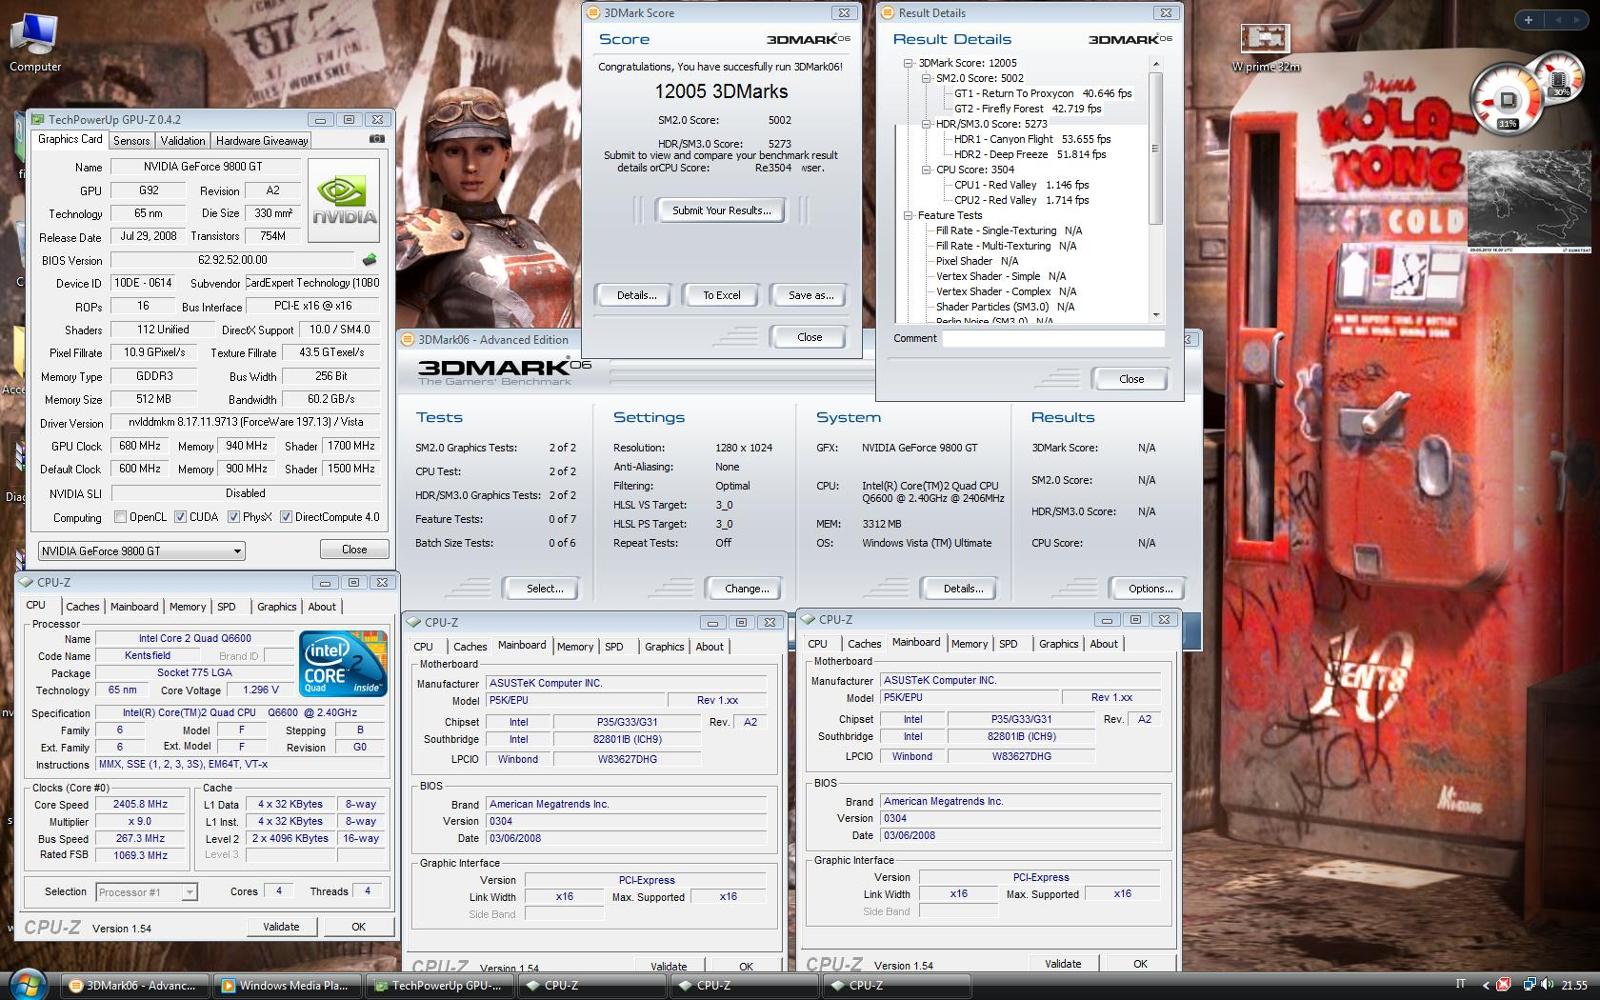Click Submit Your Results button
The width and height of the screenshot is (1600, 1000).
click(x=721, y=210)
